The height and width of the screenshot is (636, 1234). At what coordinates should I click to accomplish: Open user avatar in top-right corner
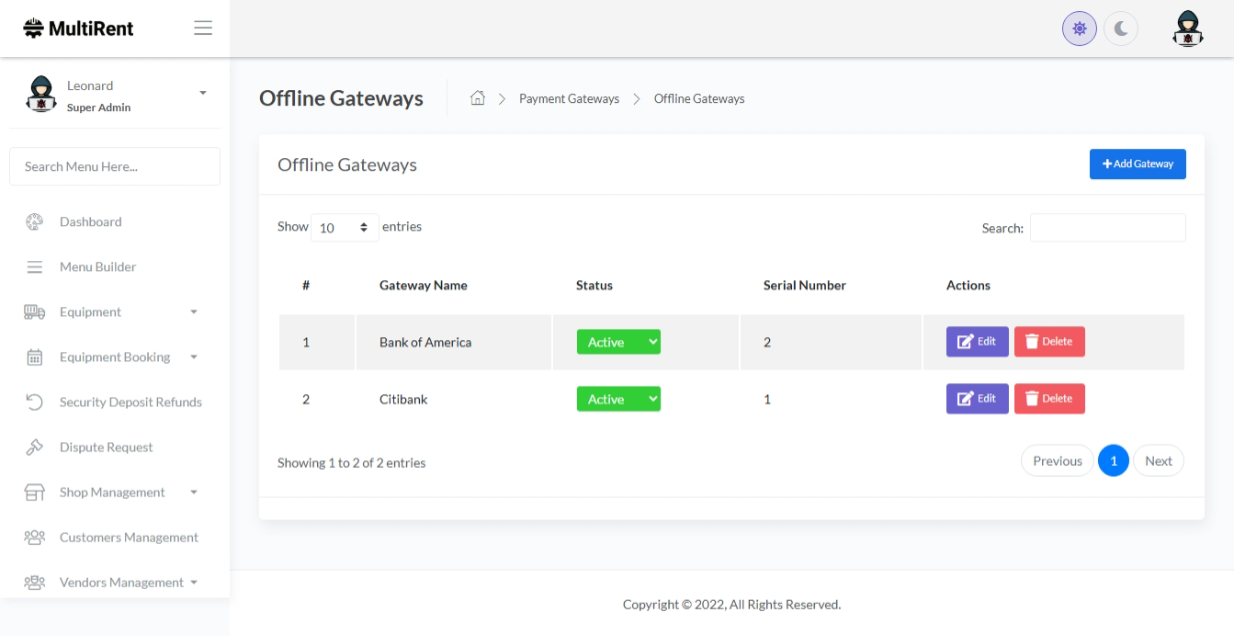pos(1187,29)
